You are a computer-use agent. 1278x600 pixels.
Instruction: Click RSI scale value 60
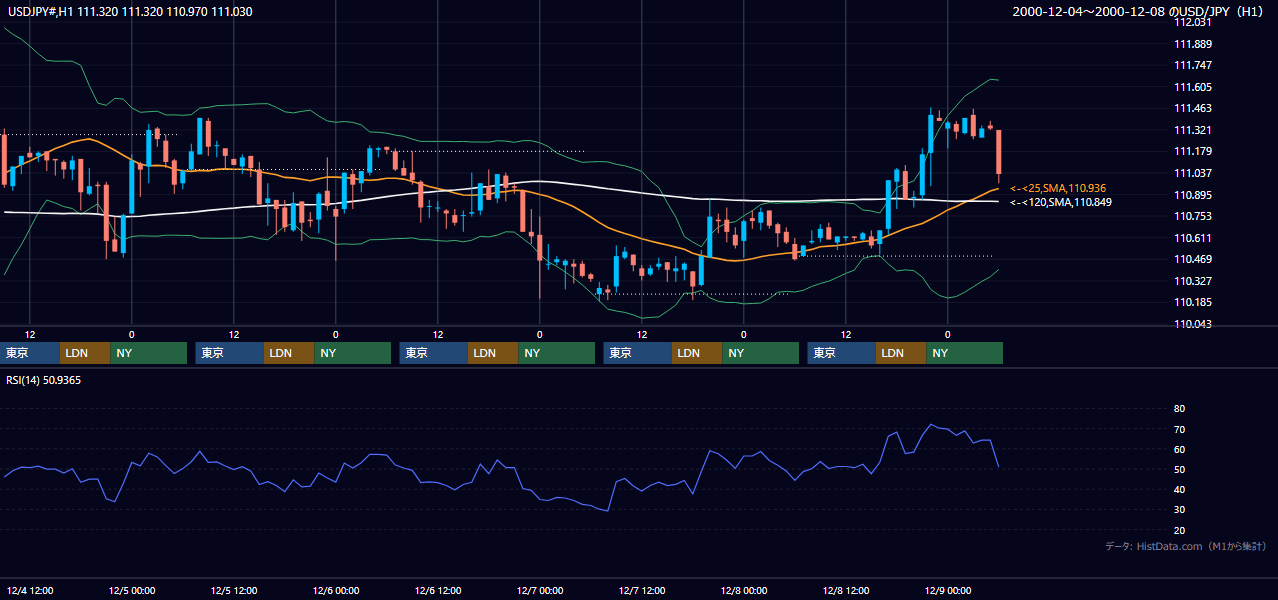coord(1179,449)
